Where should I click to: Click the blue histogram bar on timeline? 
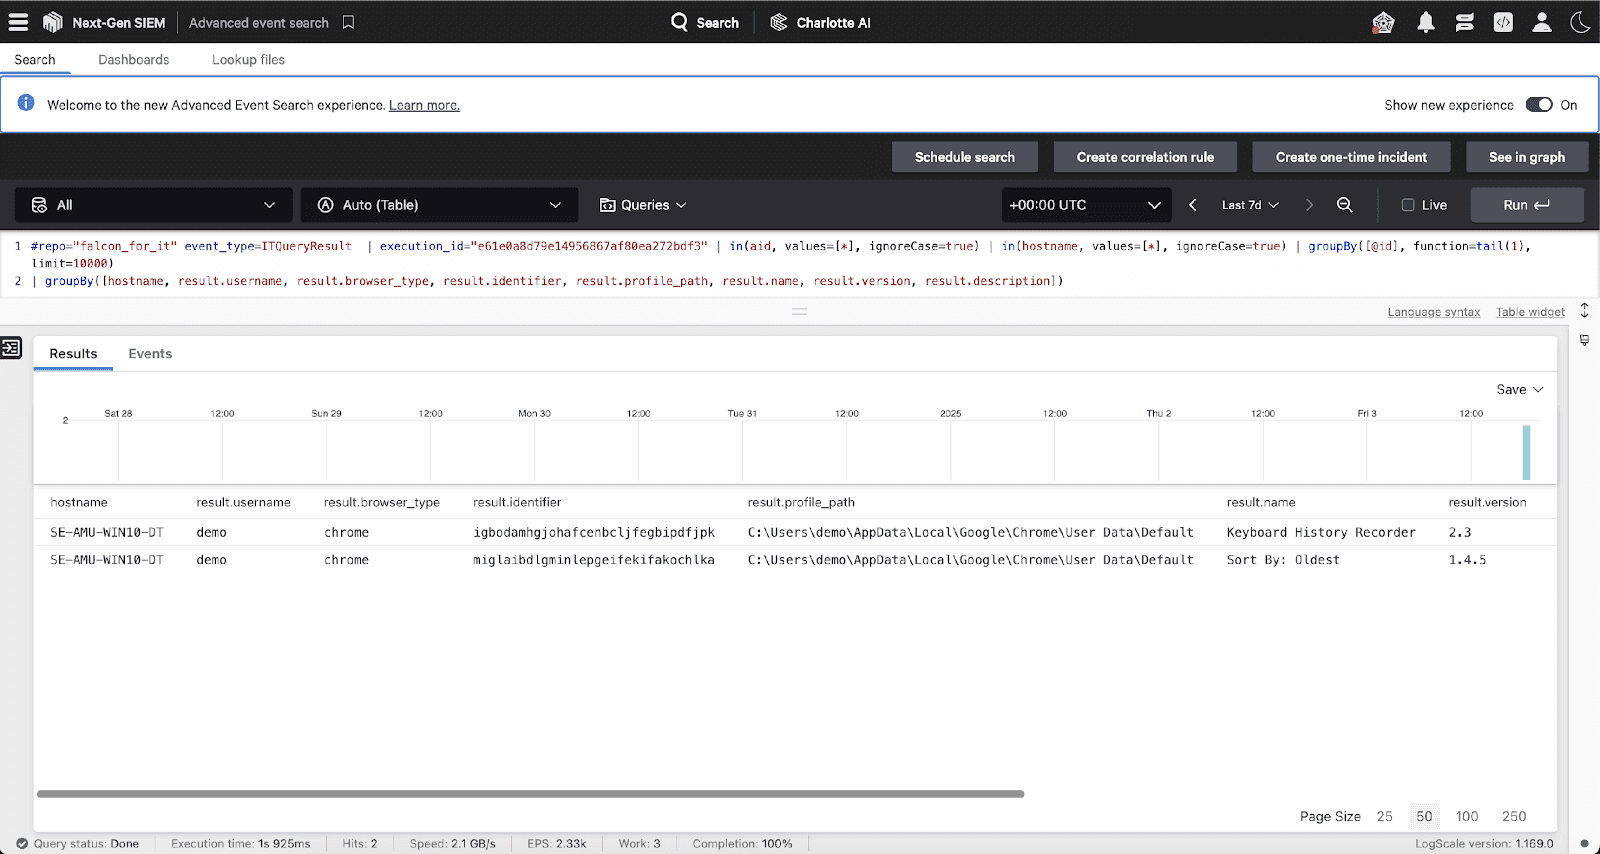click(1527, 452)
